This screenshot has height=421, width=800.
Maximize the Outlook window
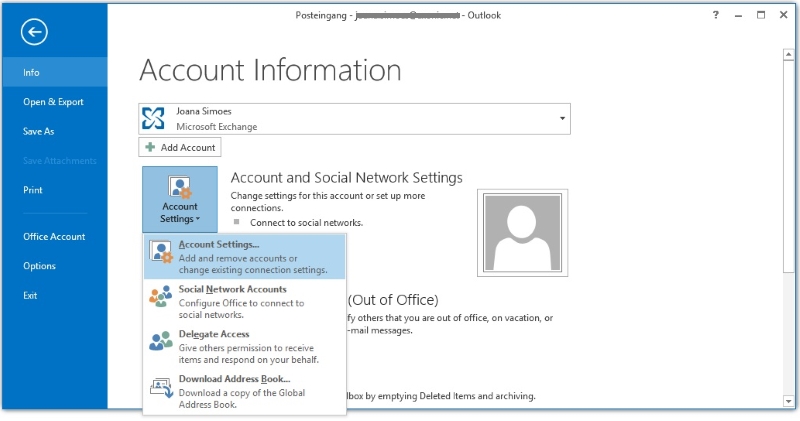(761, 15)
